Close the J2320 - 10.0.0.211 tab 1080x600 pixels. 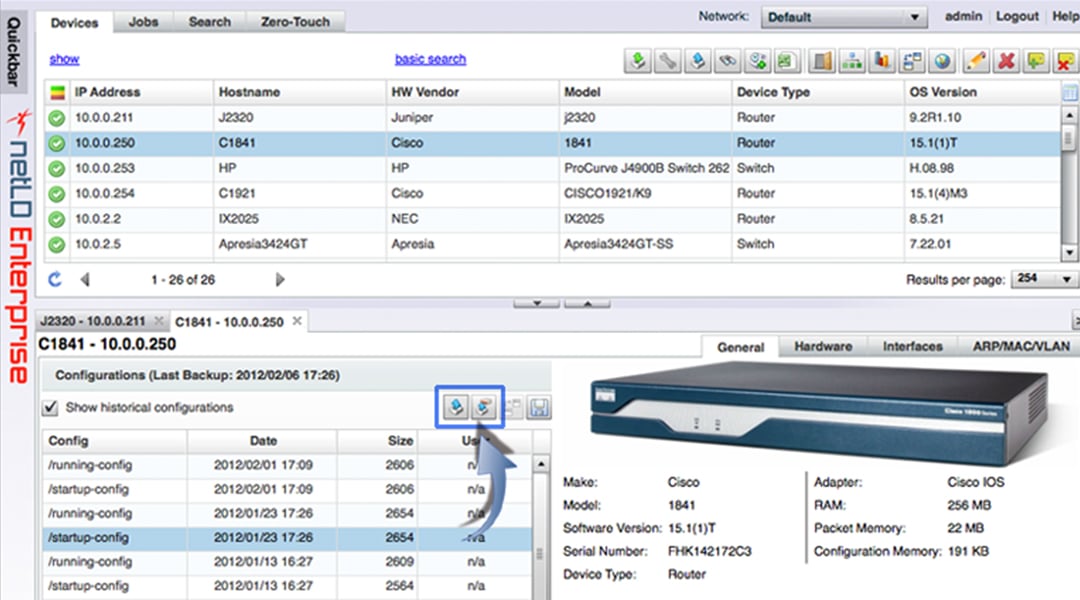pos(159,322)
